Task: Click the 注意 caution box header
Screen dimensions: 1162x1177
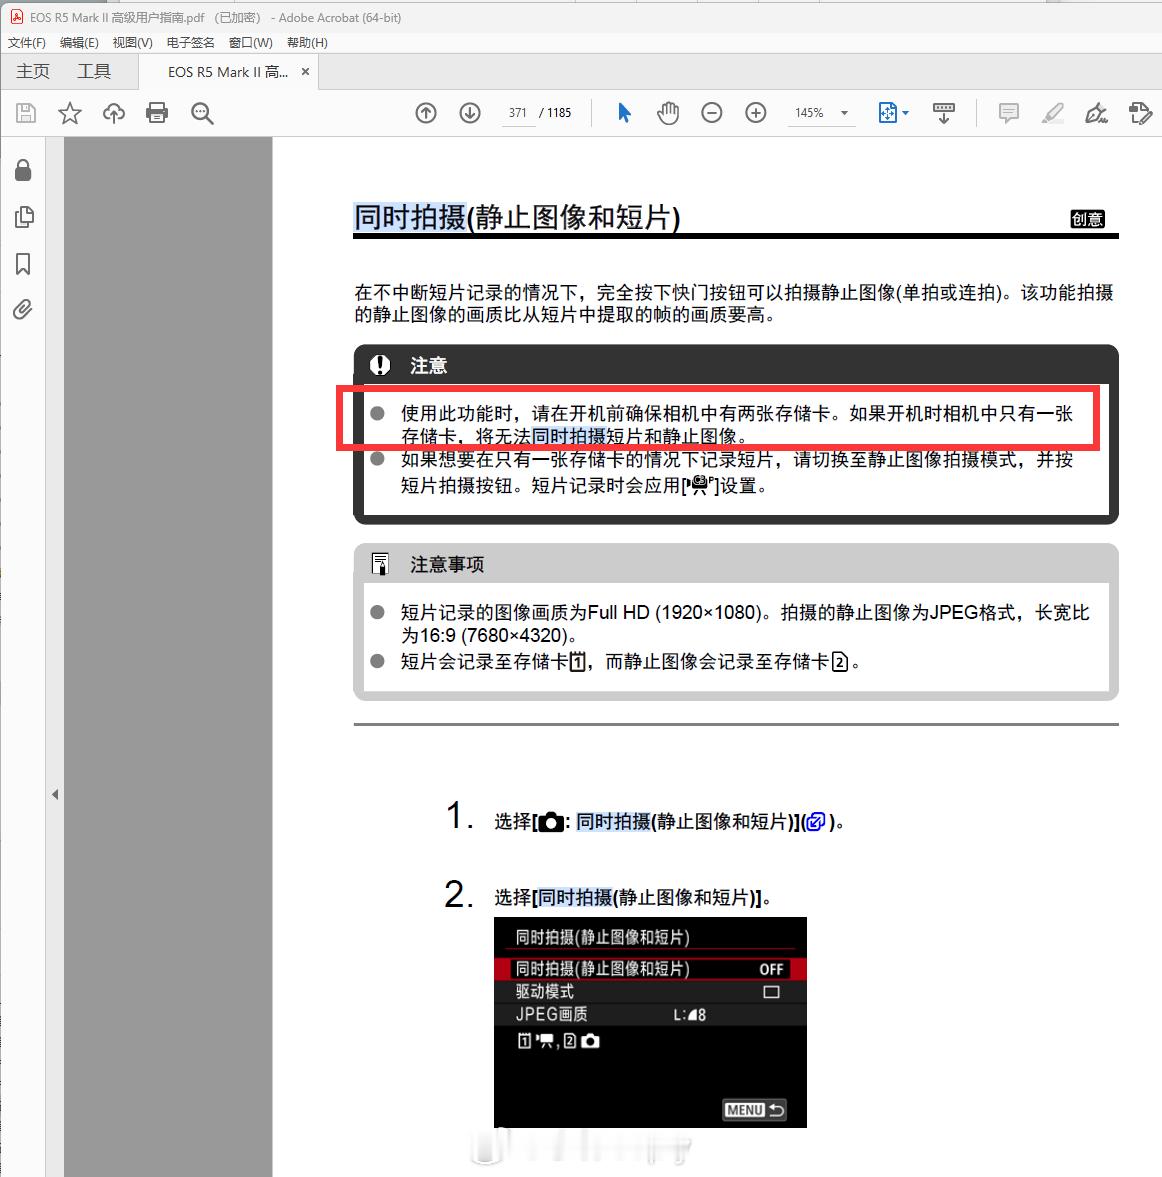Action: (x=736, y=365)
